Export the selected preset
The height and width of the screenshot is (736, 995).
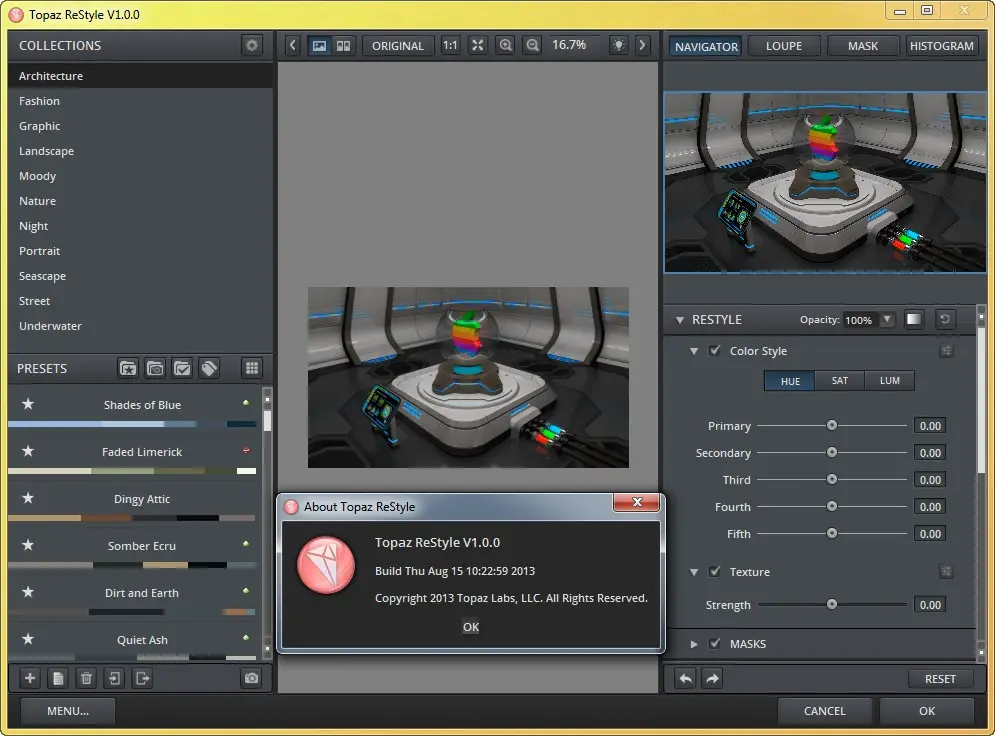click(x=142, y=678)
